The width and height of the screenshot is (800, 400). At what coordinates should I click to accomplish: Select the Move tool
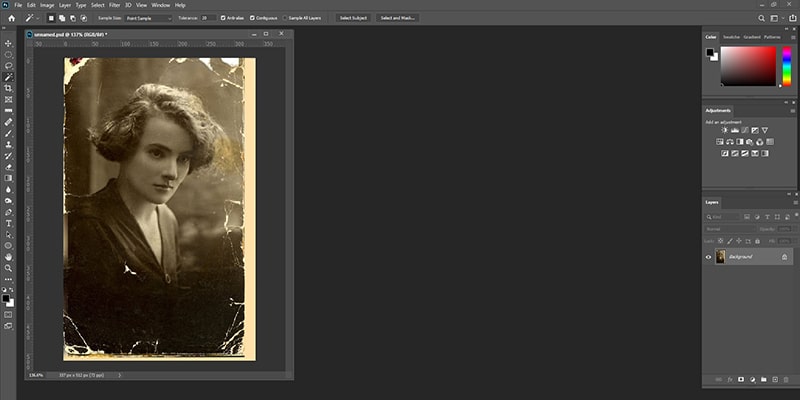[8, 43]
